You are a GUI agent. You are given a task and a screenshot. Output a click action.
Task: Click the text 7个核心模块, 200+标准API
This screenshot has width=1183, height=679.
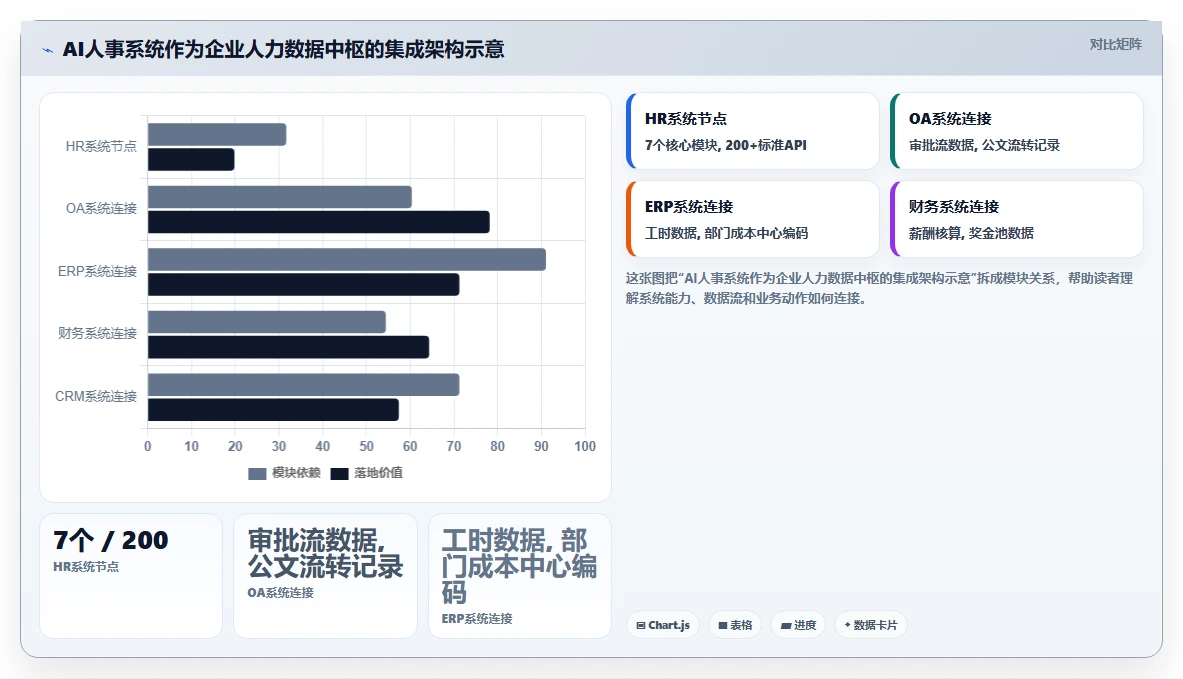(x=726, y=146)
